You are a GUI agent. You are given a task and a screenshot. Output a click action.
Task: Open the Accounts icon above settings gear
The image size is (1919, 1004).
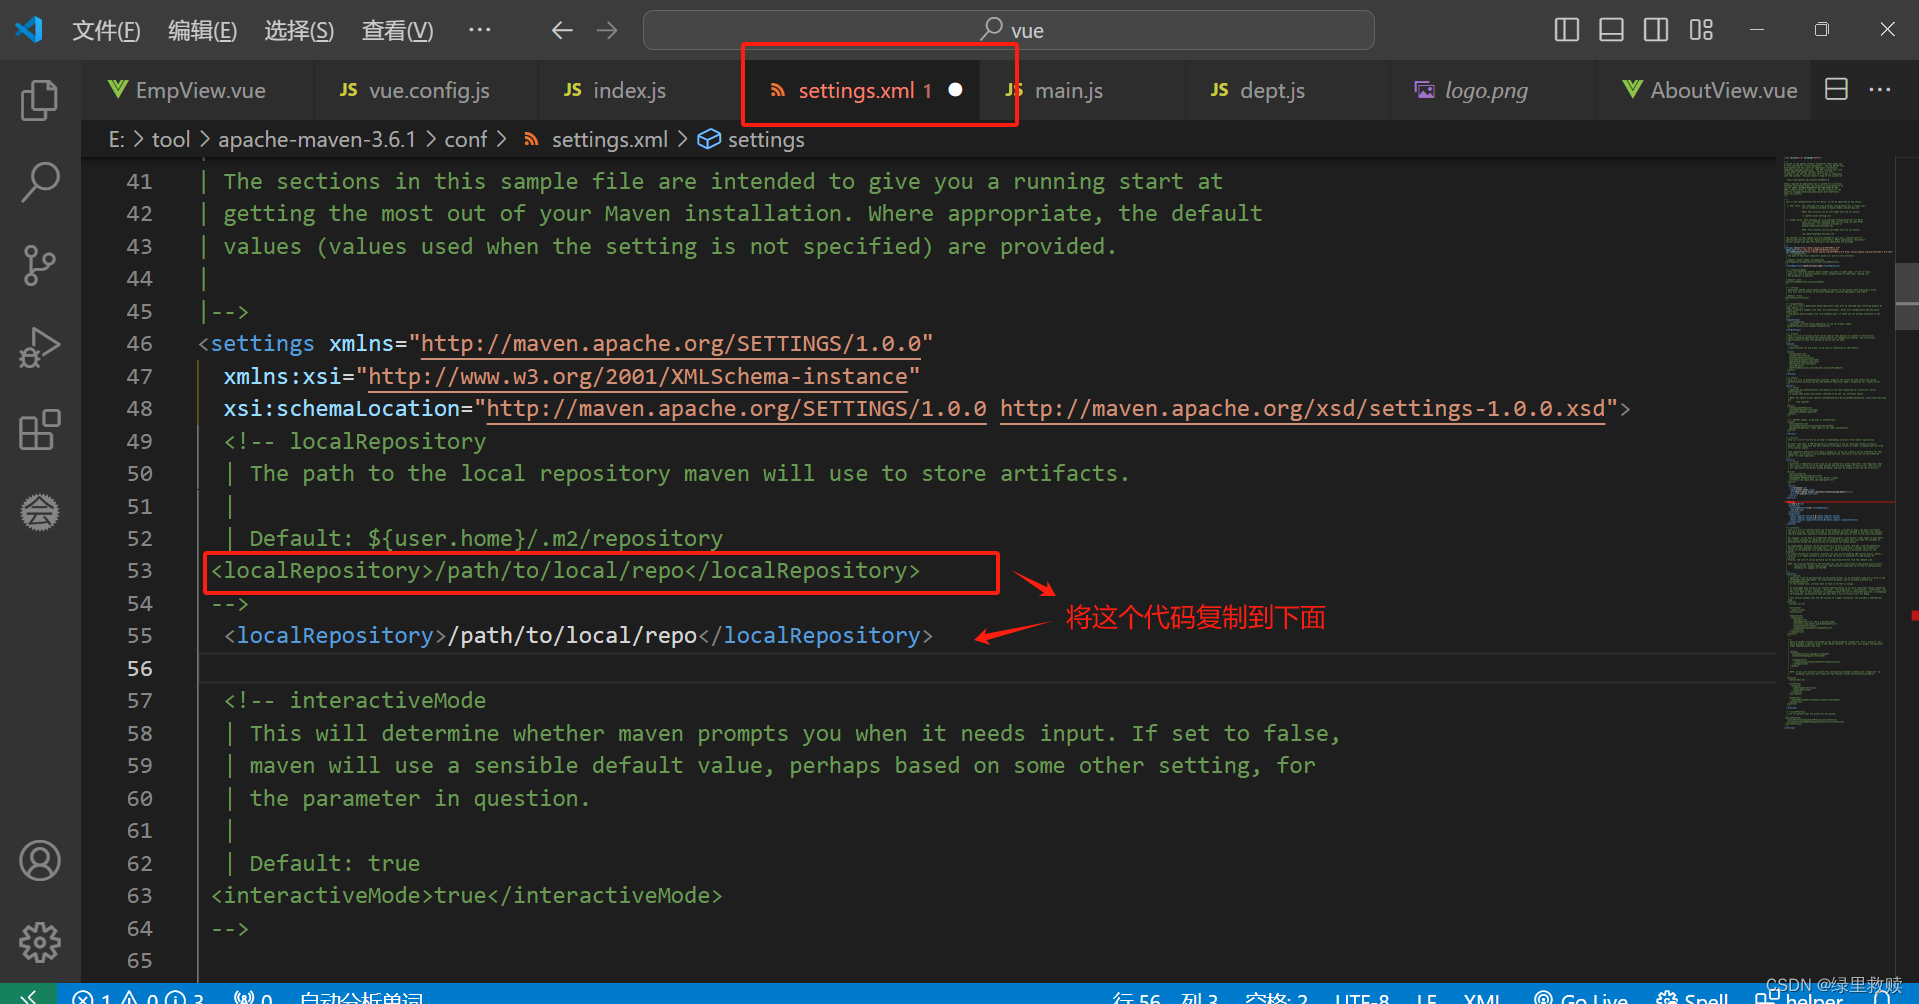pos(39,860)
